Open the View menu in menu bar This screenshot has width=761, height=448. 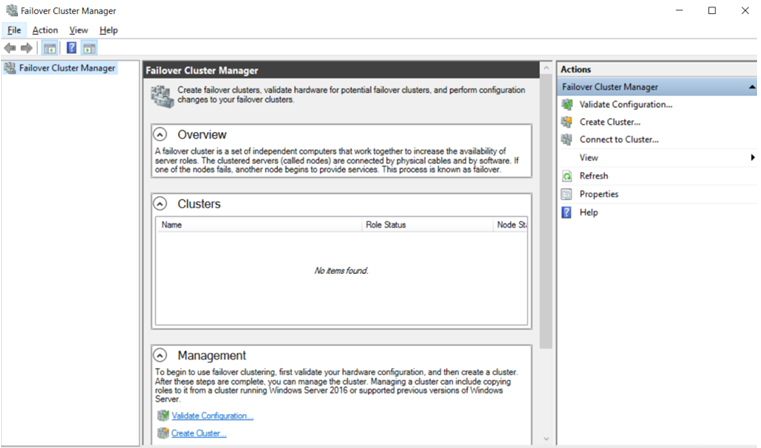pyautogui.click(x=79, y=30)
